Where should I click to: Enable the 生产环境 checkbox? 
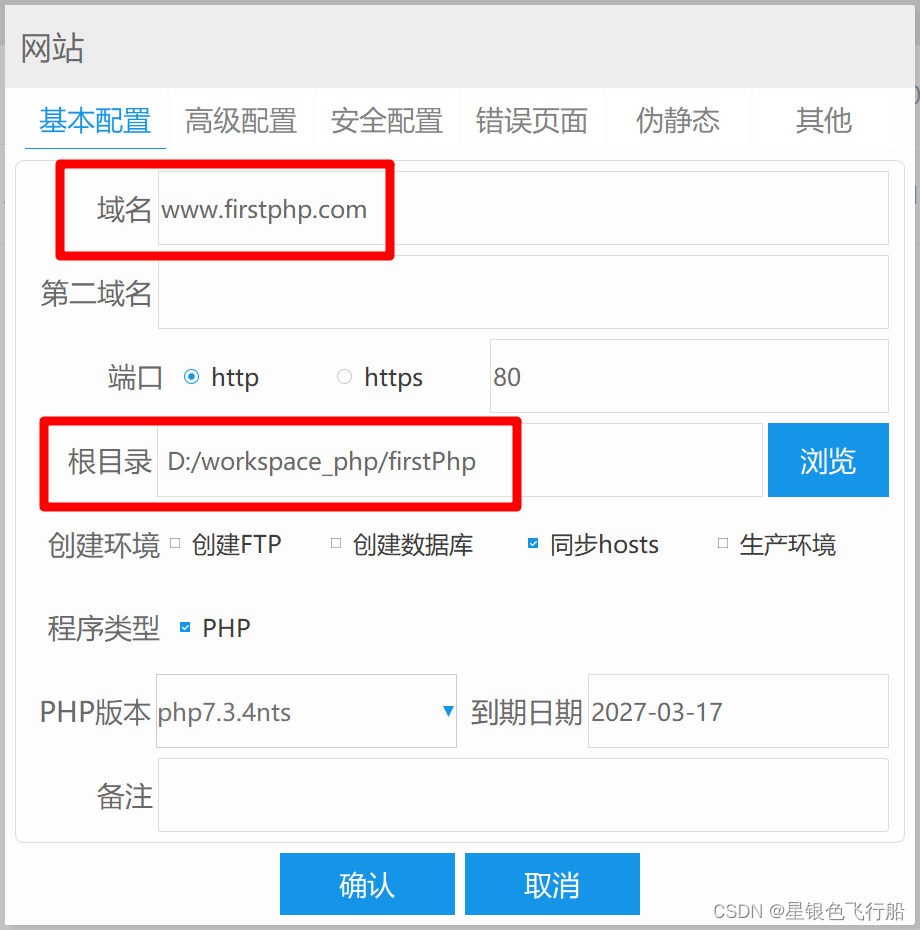click(722, 543)
